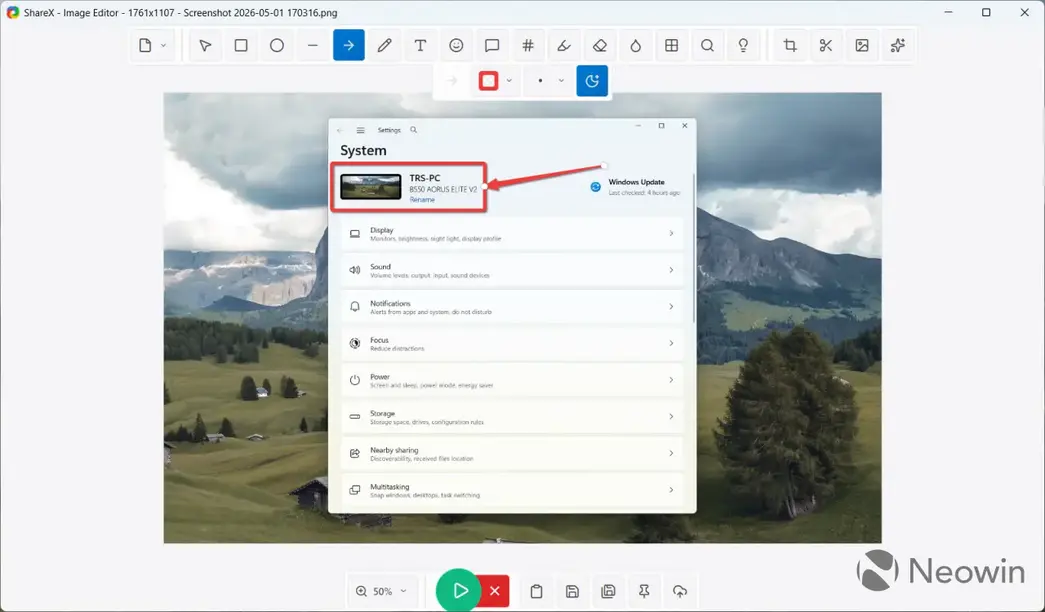Open the emoji sticker tool
This screenshot has width=1045, height=612.
tap(457, 45)
